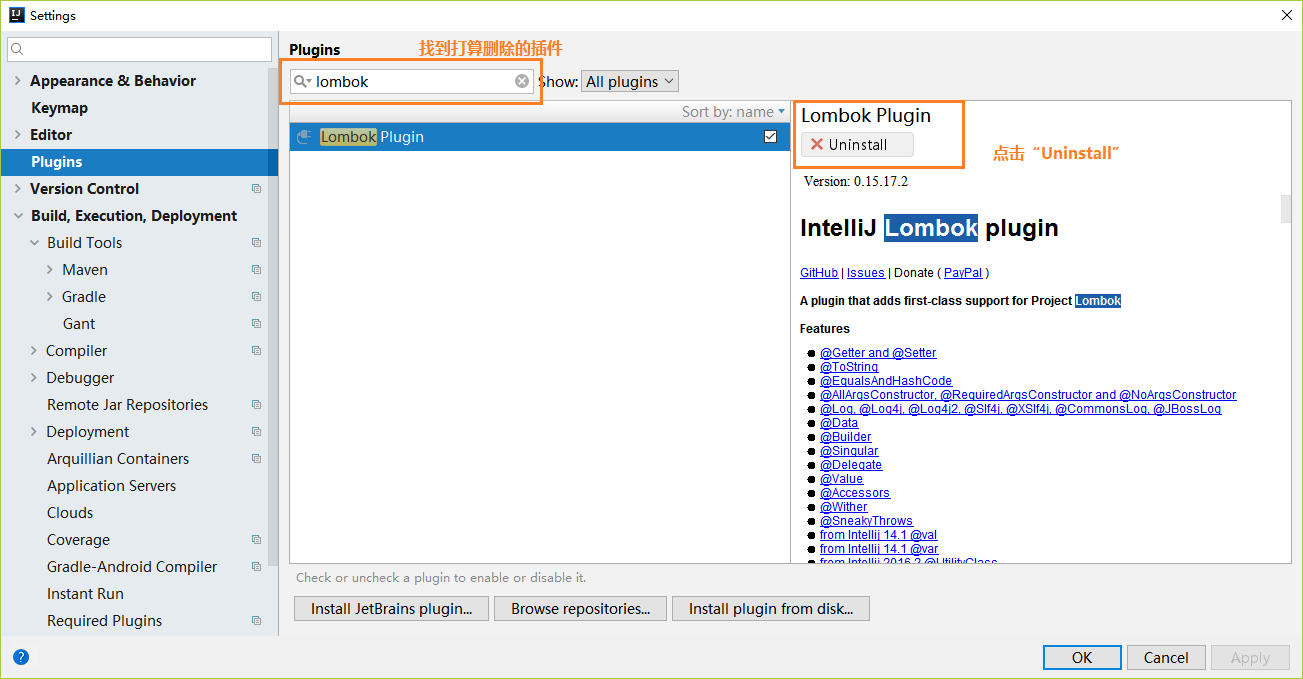Open the @Data feature link

point(839,423)
